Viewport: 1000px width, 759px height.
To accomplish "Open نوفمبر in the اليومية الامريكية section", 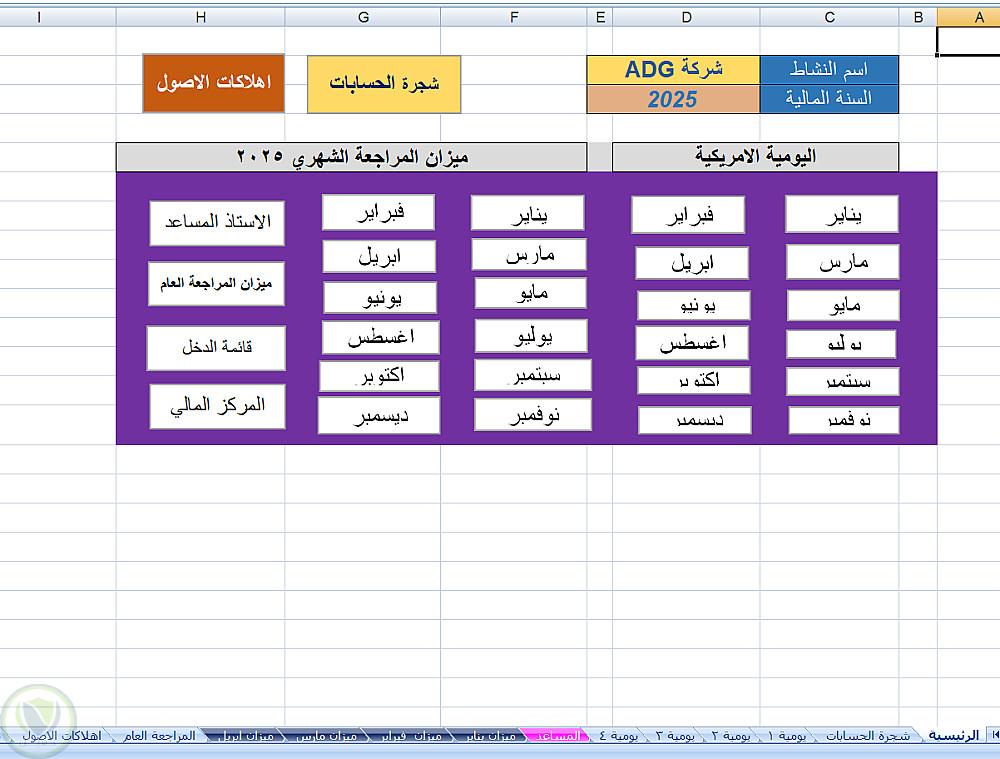I will (844, 420).
